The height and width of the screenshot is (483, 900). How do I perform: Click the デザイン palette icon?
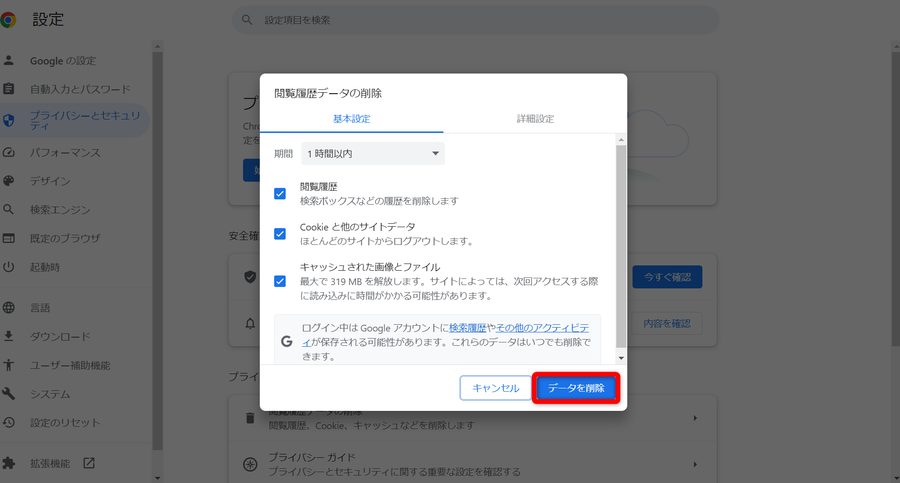coord(9,181)
